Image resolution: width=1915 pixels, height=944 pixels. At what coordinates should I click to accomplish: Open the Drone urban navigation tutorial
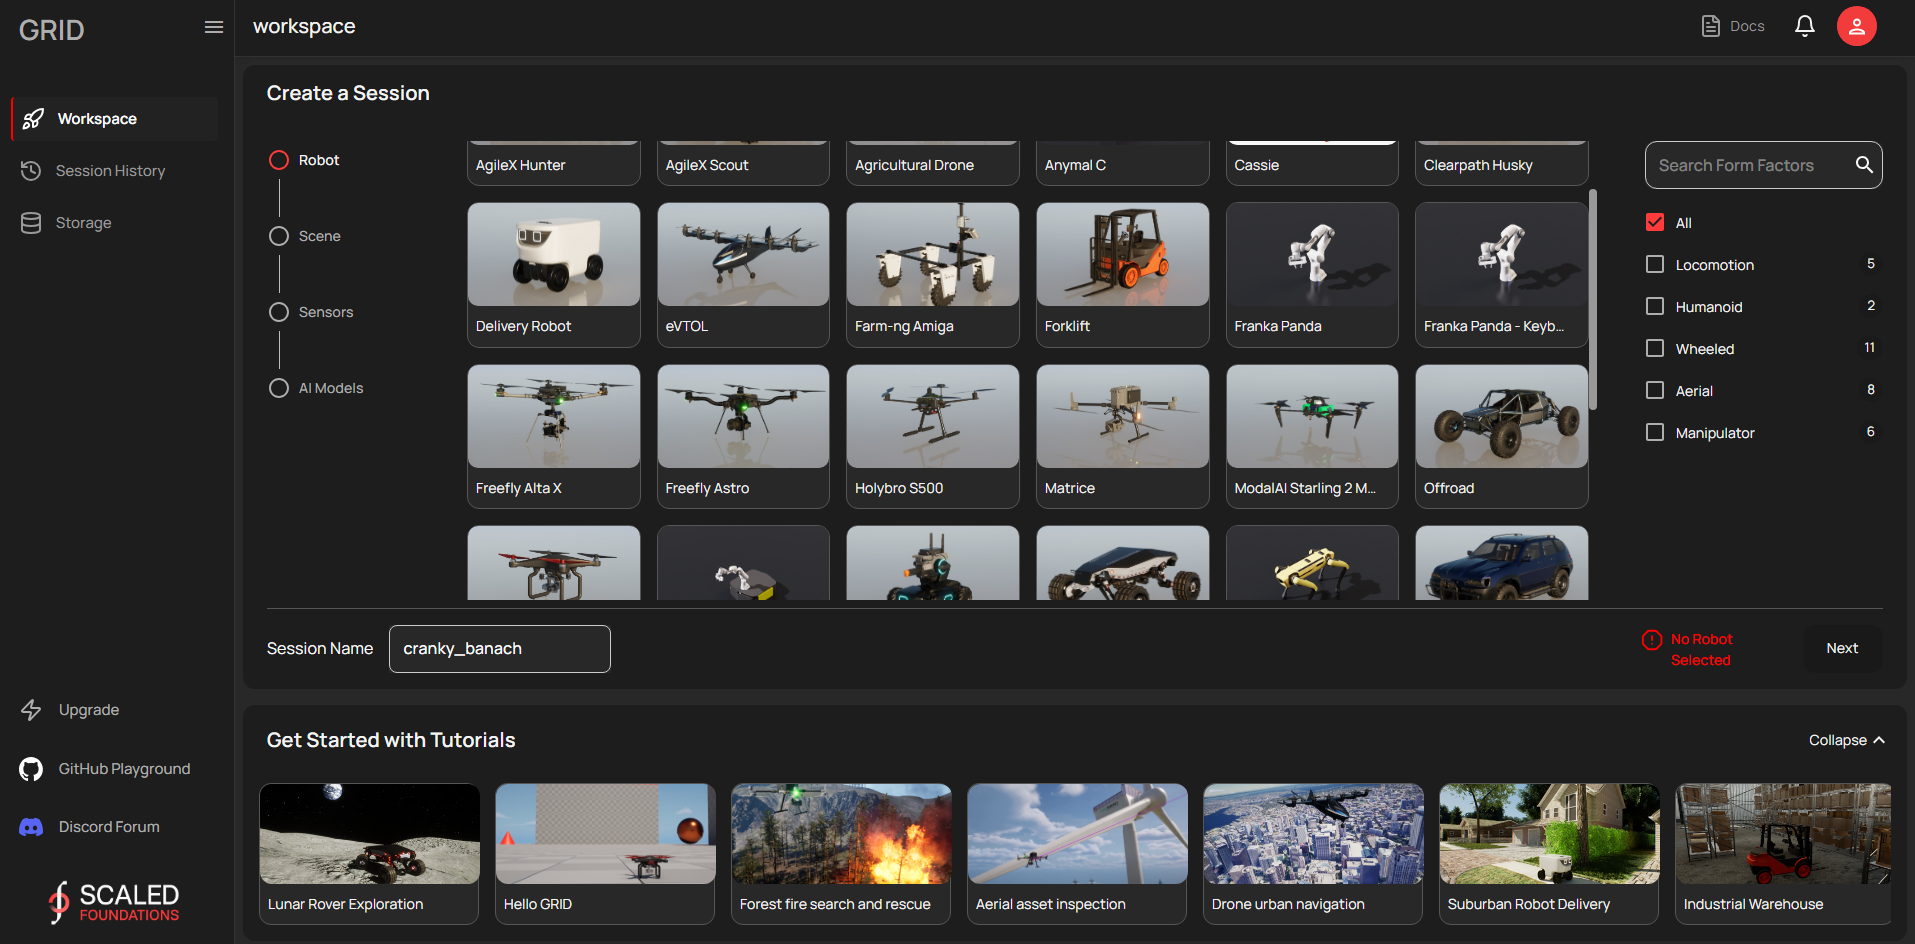point(1314,854)
